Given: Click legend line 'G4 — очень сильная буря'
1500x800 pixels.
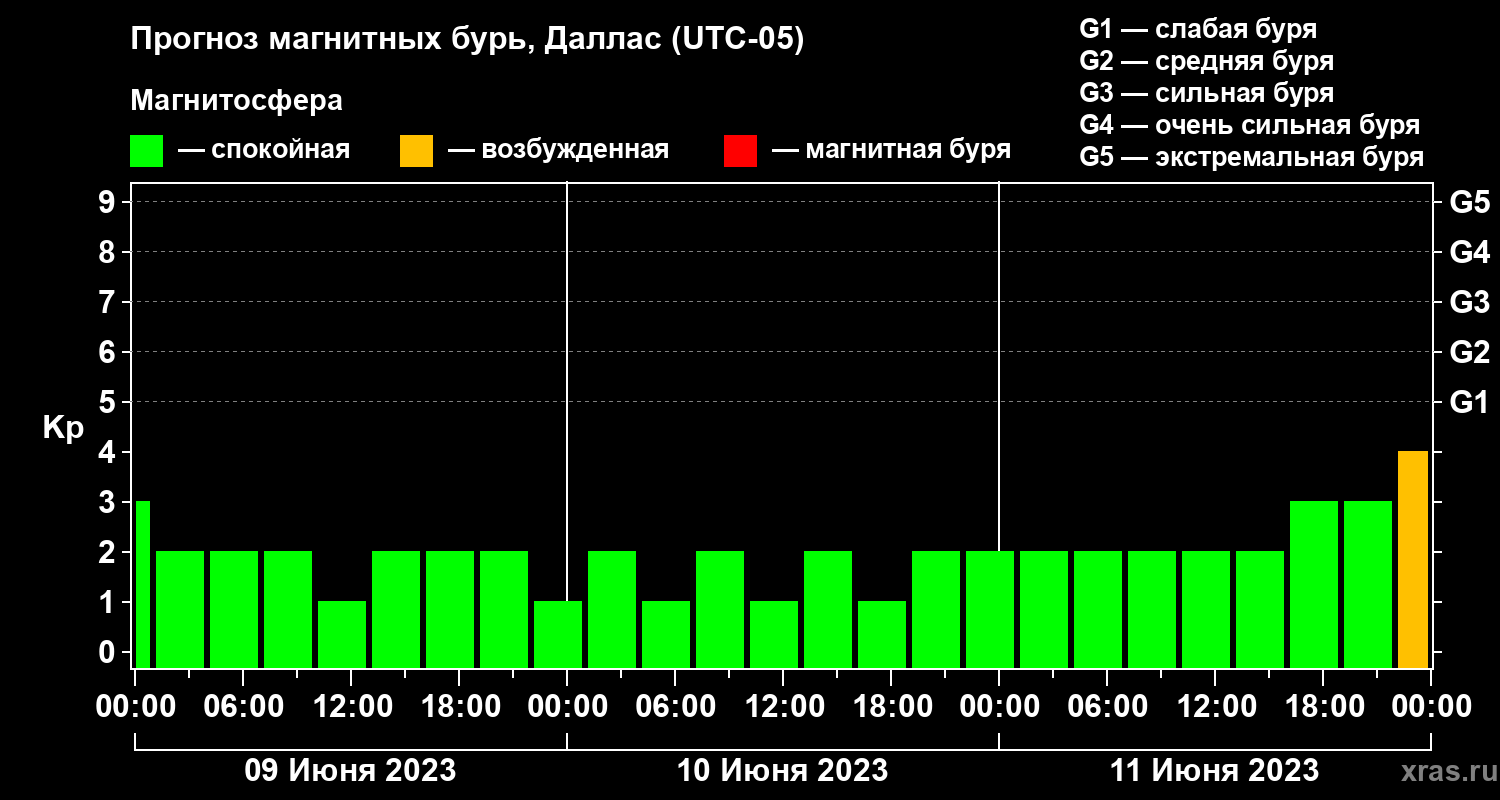Looking at the screenshot, I should tap(1249, 125).
